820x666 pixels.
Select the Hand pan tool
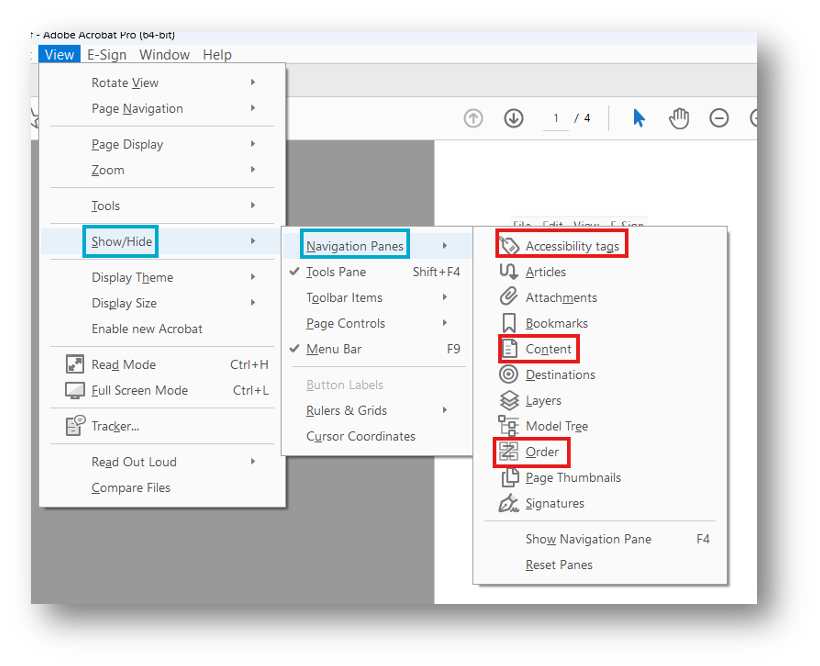click(679, 118)
